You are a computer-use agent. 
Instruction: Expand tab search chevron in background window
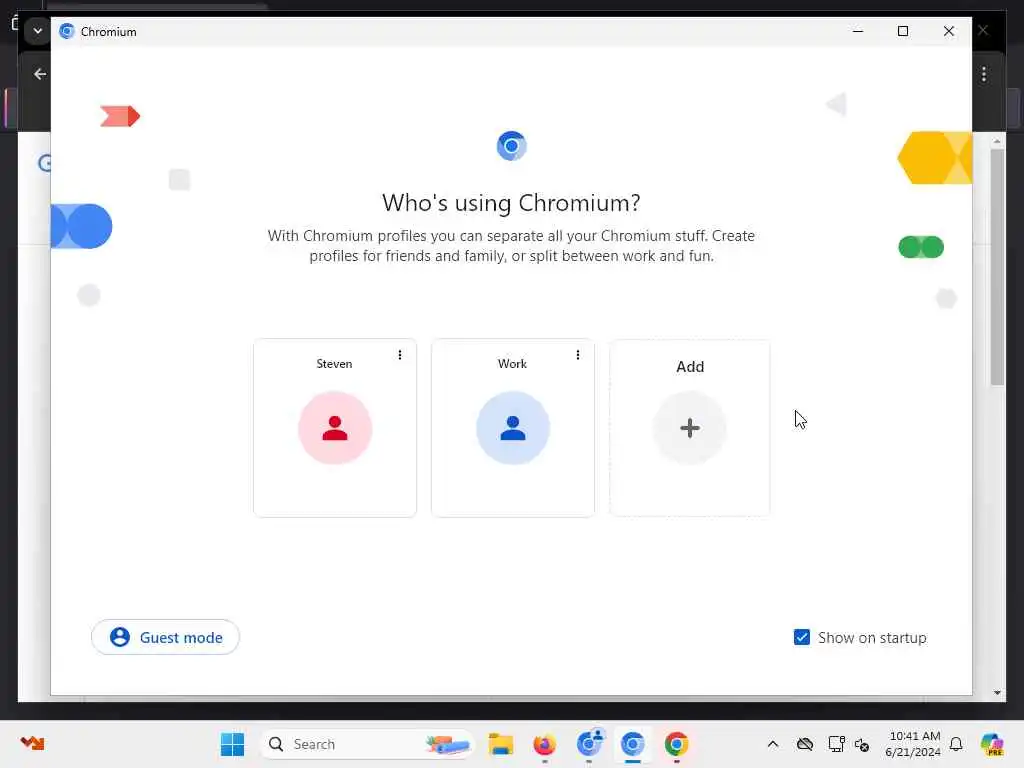point(37,31)
